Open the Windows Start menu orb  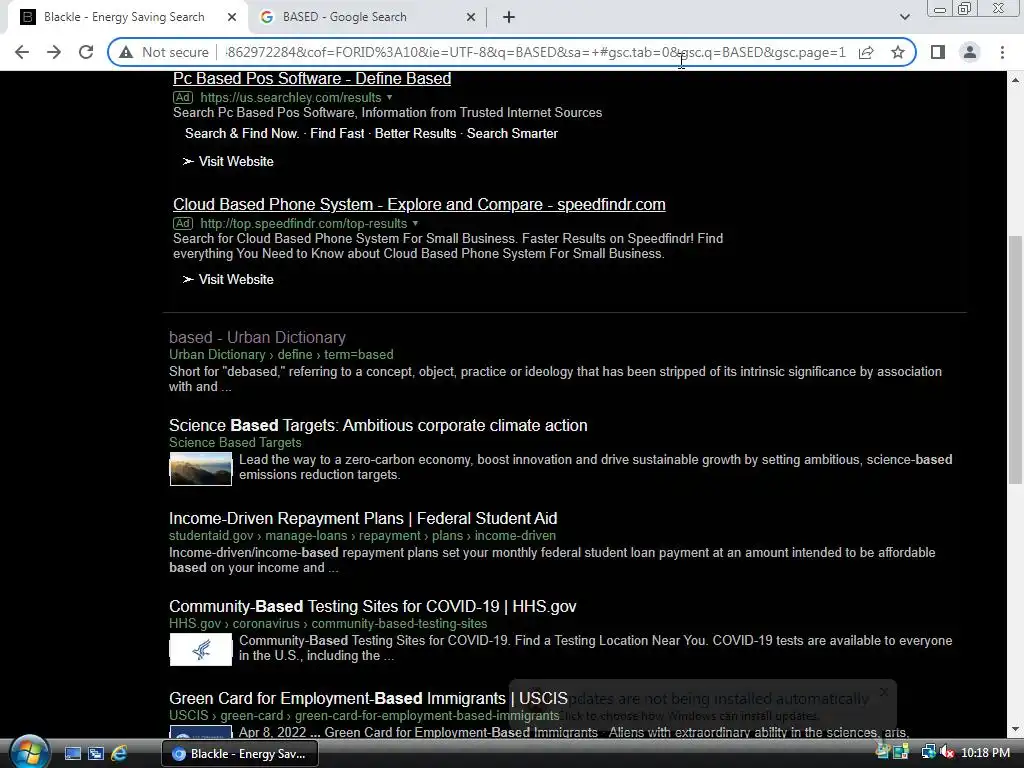tap(28, 752)
